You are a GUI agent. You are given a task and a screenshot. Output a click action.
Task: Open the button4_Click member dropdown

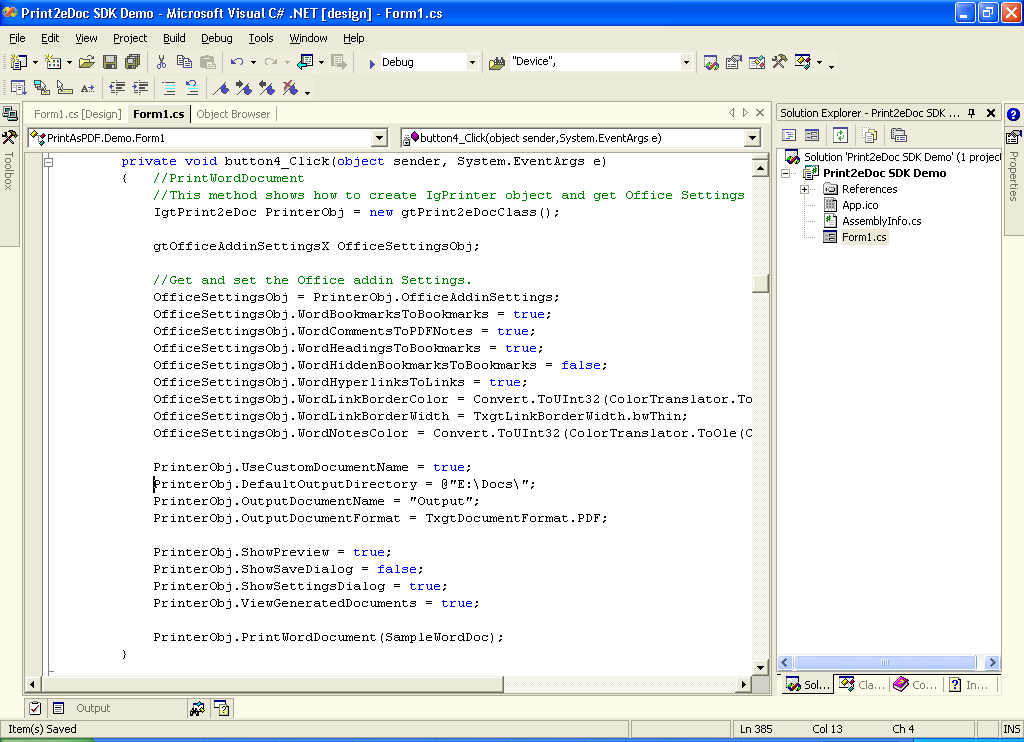(752, 138)
